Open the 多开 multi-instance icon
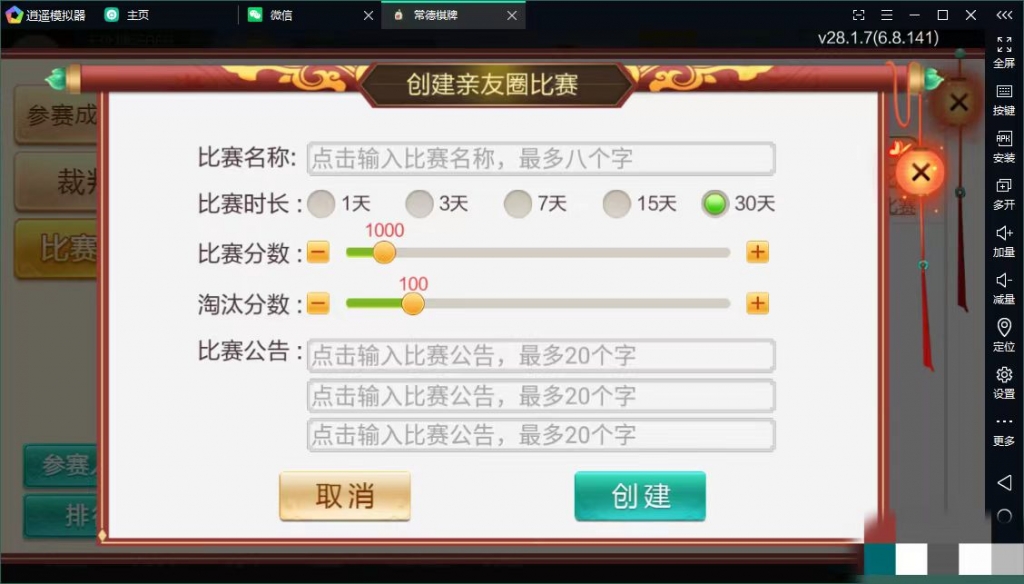Image resolution: width=1024 pixels, height=584 pixels. coord(1004,195)
